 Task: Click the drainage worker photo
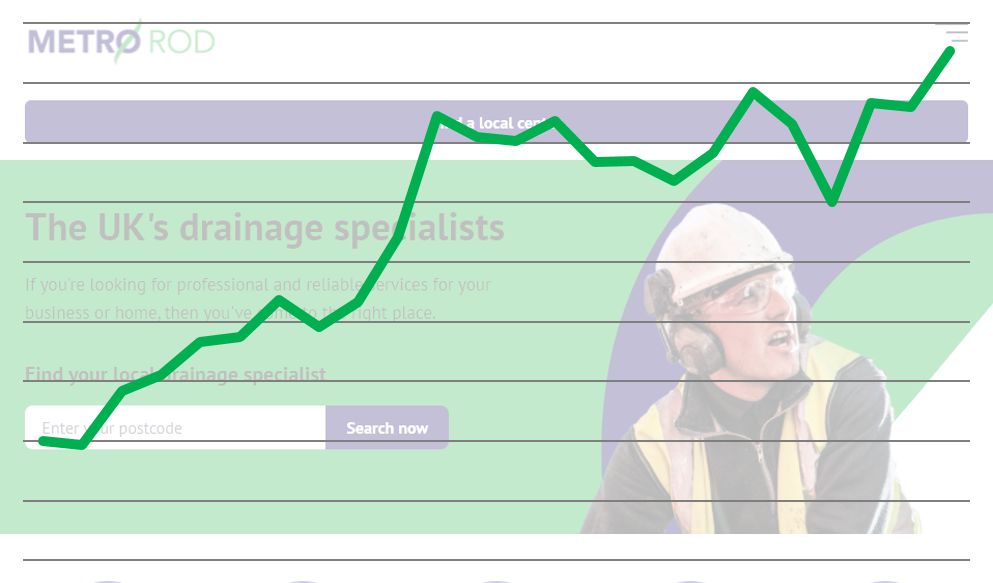tap(750, 368)
